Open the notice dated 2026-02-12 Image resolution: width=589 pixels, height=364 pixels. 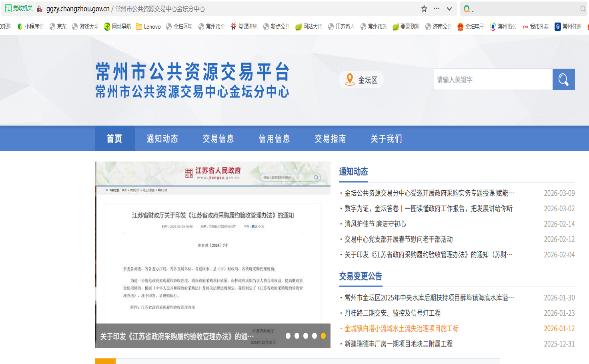tap(399, 239)
